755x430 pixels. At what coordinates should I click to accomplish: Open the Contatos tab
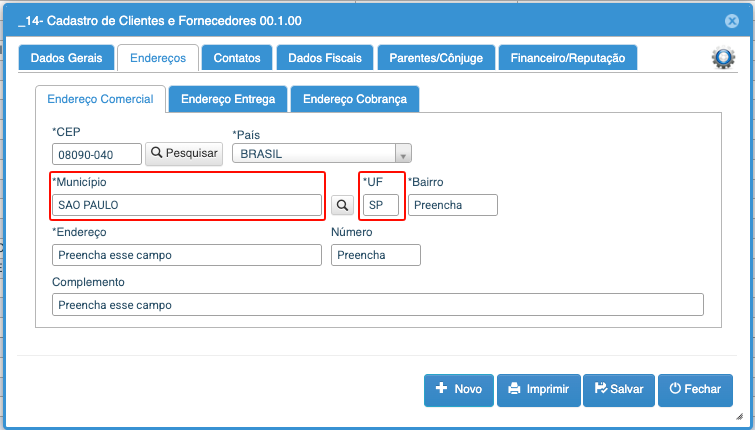(x=237, y=58)
